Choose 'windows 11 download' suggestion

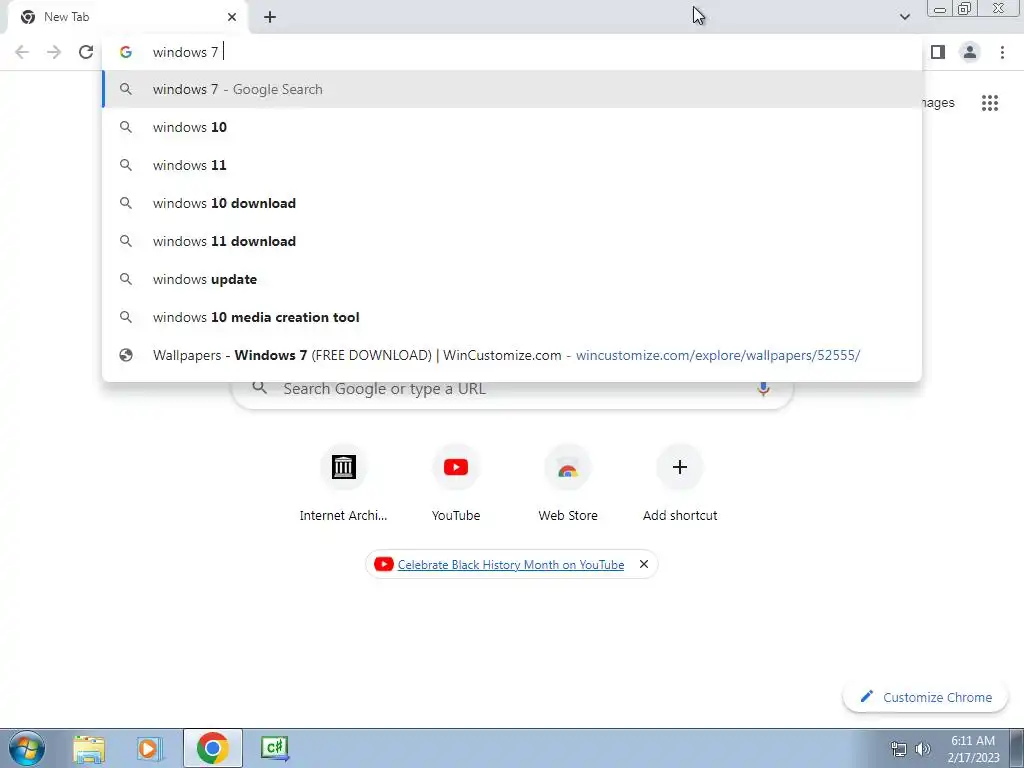tap(512, 241)
